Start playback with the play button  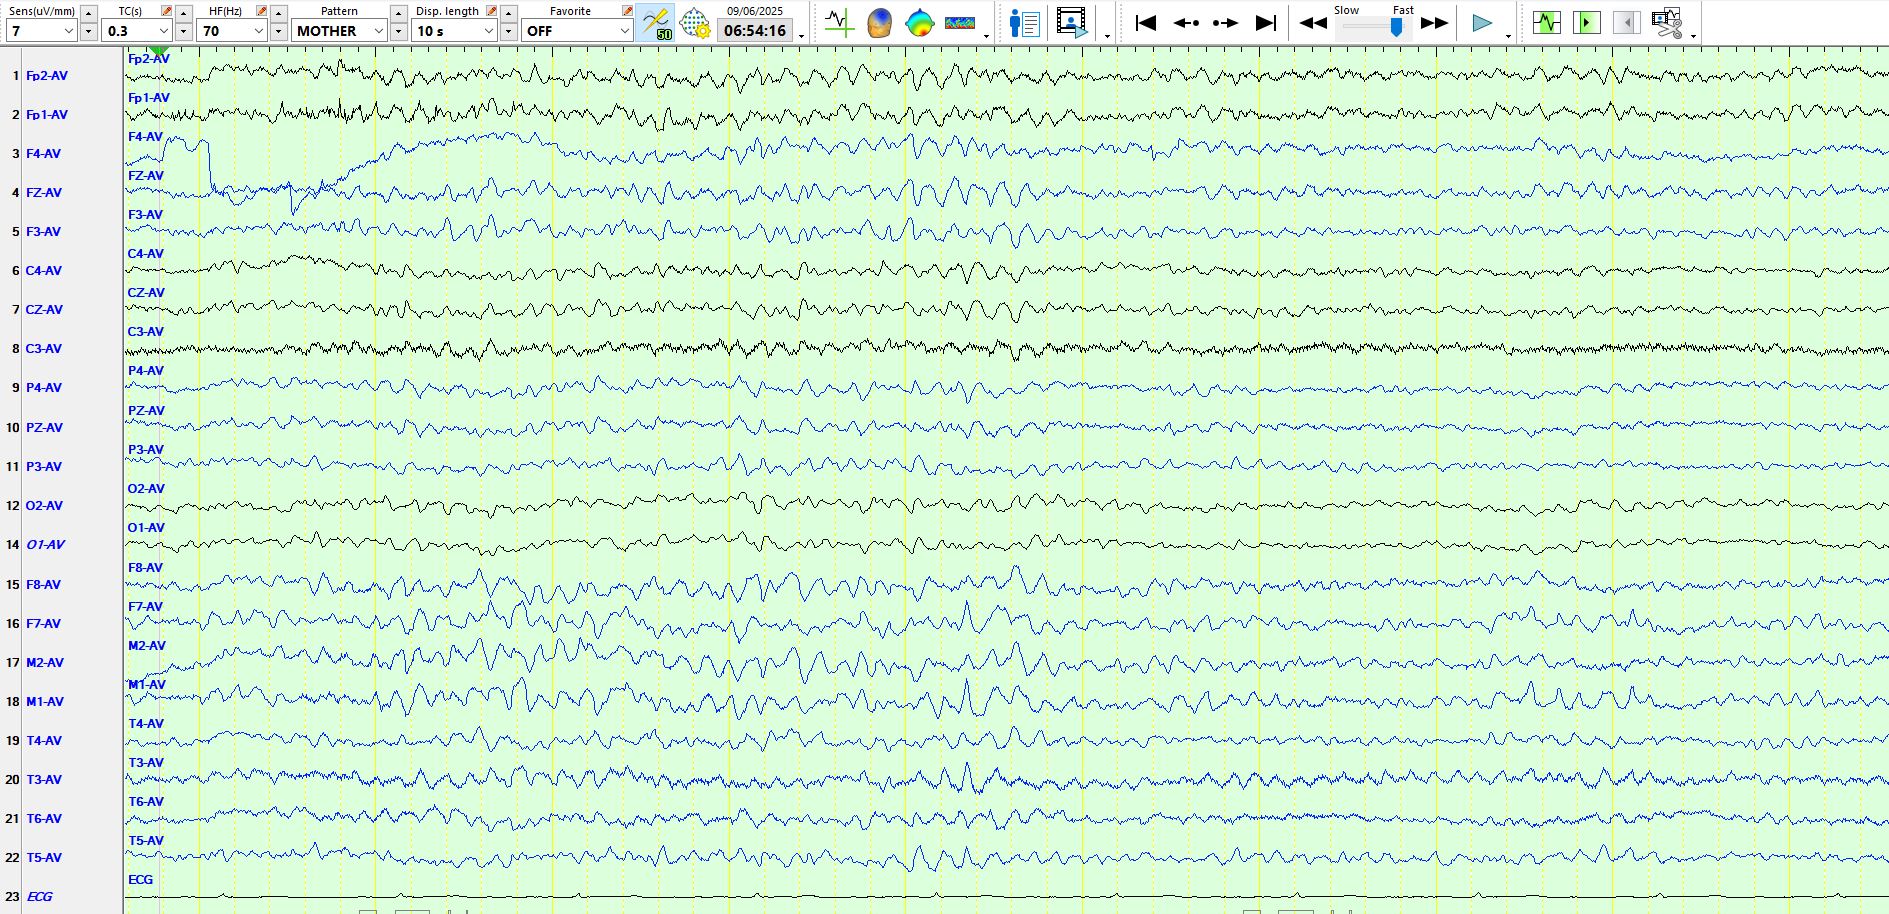point(1482,22)
